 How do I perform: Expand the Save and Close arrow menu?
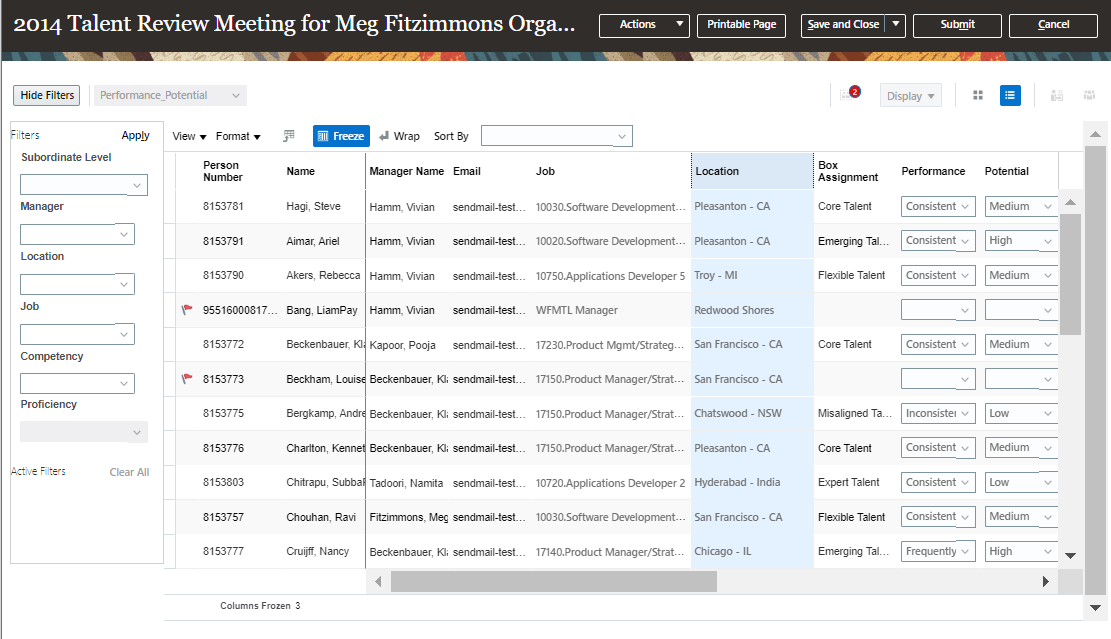pos(896,25)
